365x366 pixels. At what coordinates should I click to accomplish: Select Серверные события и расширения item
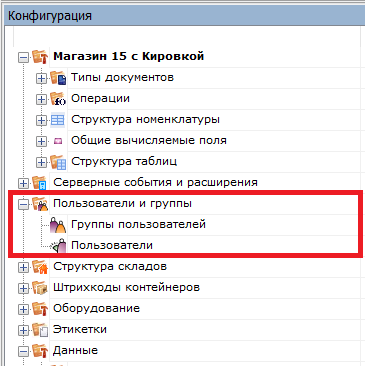(x=155, y=182)
